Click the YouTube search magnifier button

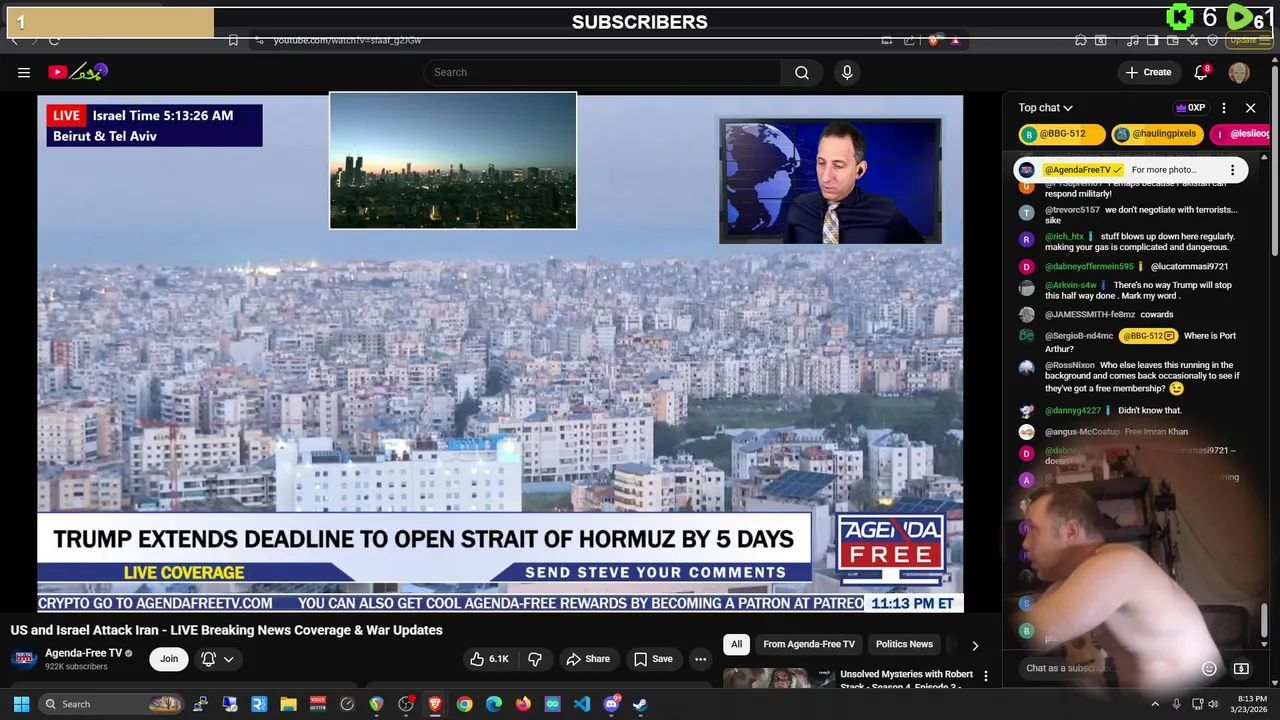pyautogui.click(x=802, y=72)
